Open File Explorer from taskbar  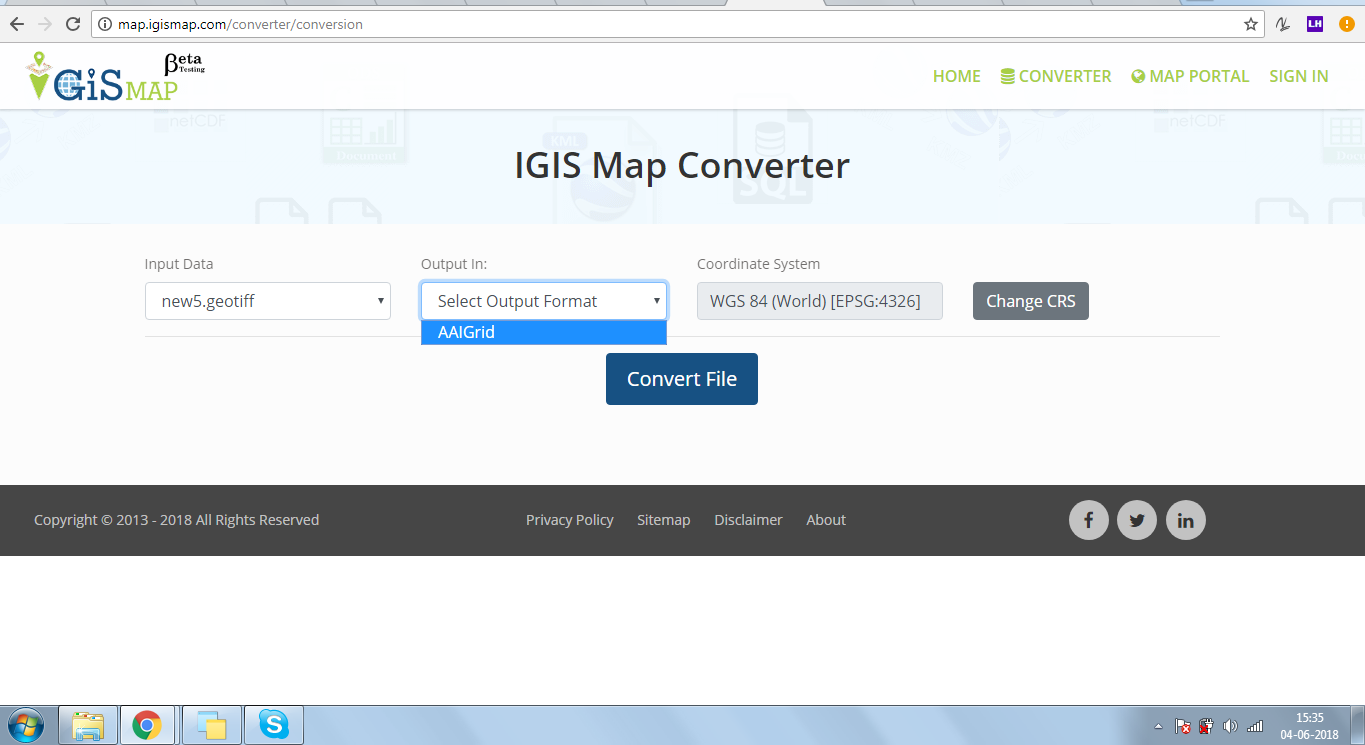pyautogui.click(x=88, y=724)
